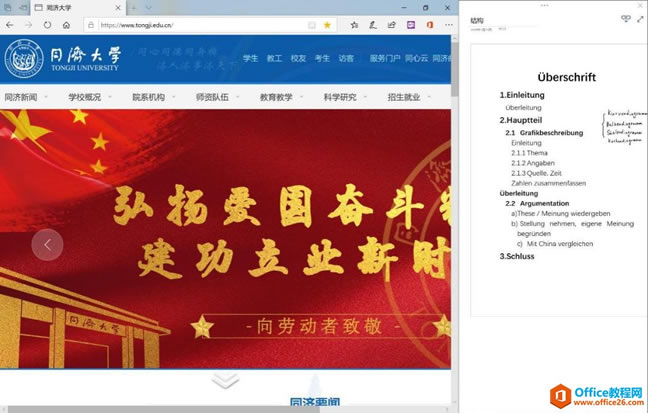Open the 同济新闻 menu
648x413 pixels.
[x=21, y=97]
